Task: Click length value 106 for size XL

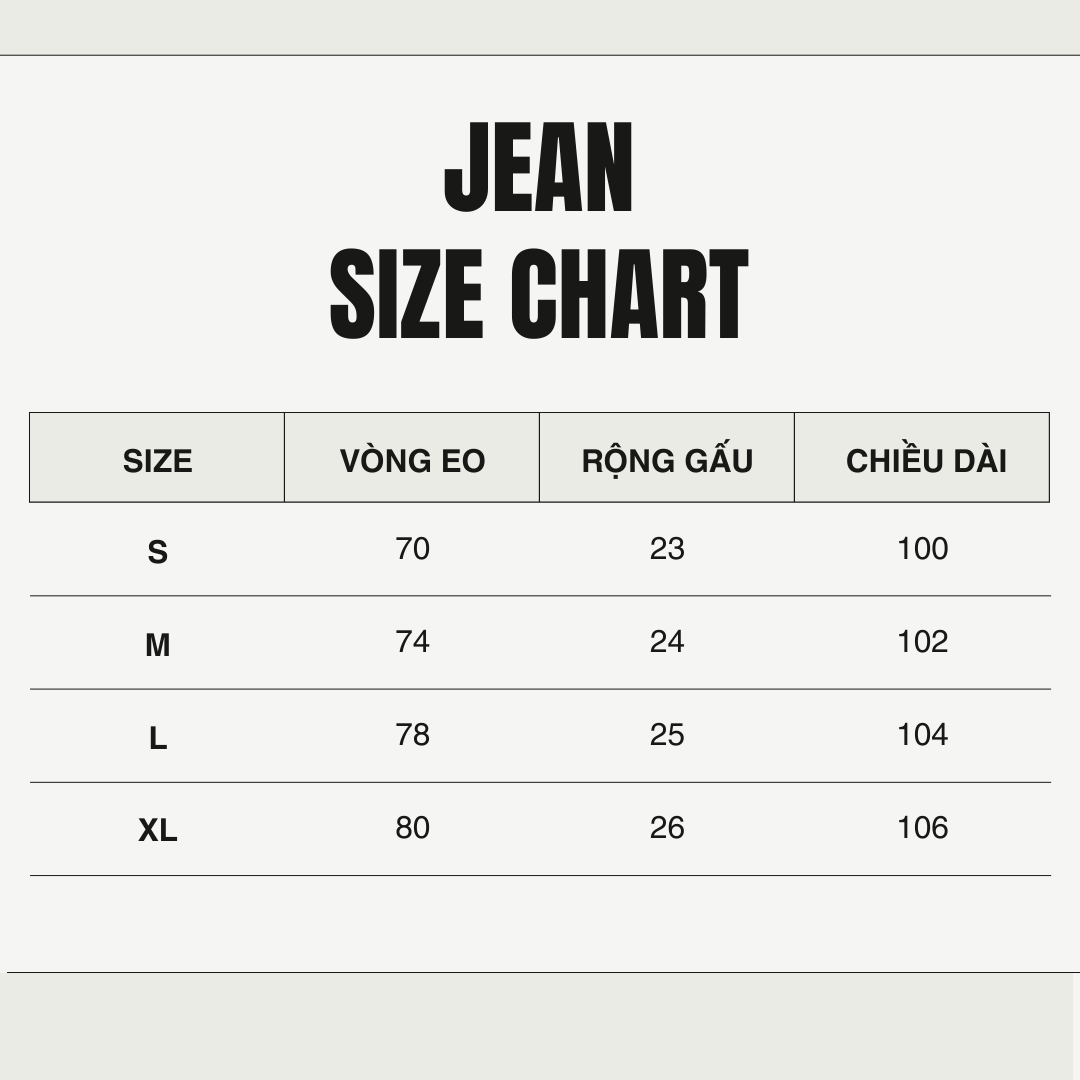Action: click(923, 828)
